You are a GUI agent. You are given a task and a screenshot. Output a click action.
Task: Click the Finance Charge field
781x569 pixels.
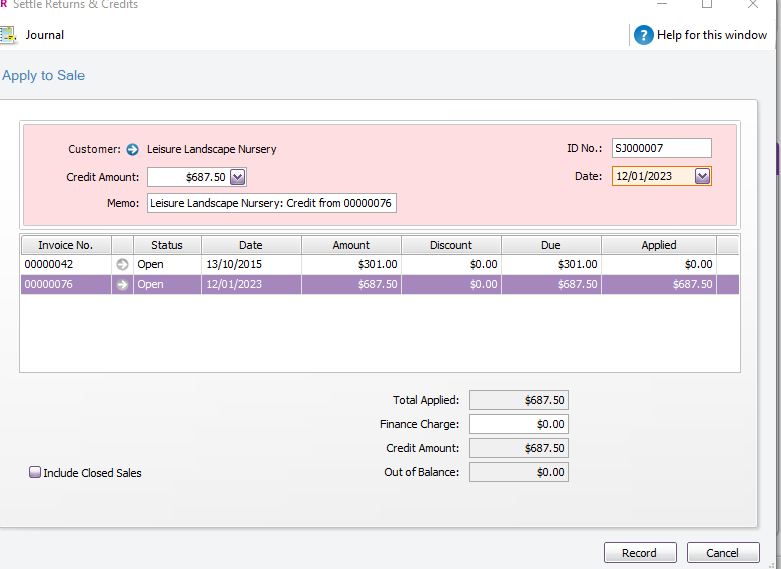coord(518,424)
